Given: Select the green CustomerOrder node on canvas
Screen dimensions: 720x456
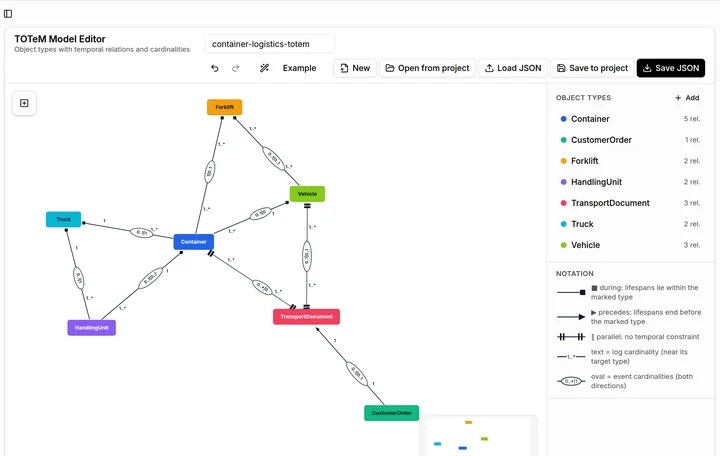Looking at the screenshot, I should [392, 413].
